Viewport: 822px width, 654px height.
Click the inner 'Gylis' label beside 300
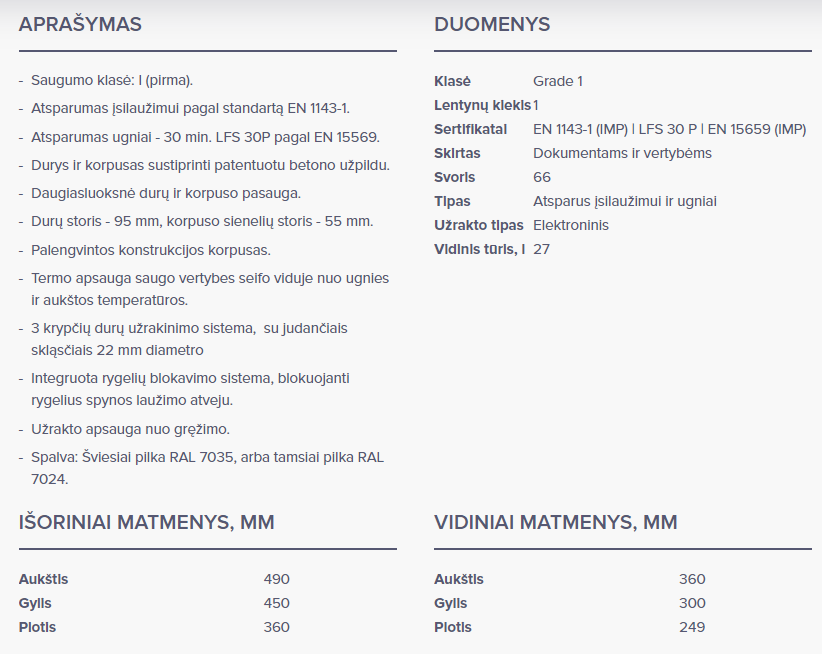[450, 604]
